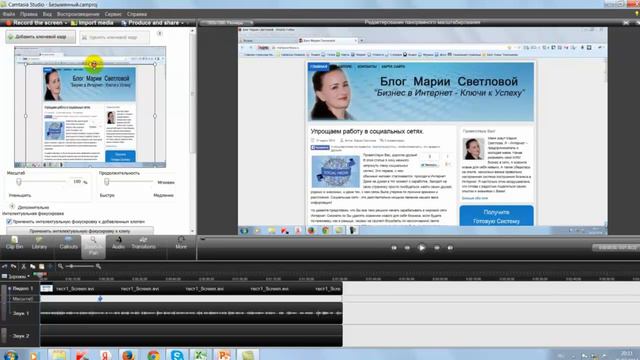Open preview dimensions dropdown above the canvas
The height and width of the screenshot is (360, 640).
pyautogui.click(x=227, y=23)
